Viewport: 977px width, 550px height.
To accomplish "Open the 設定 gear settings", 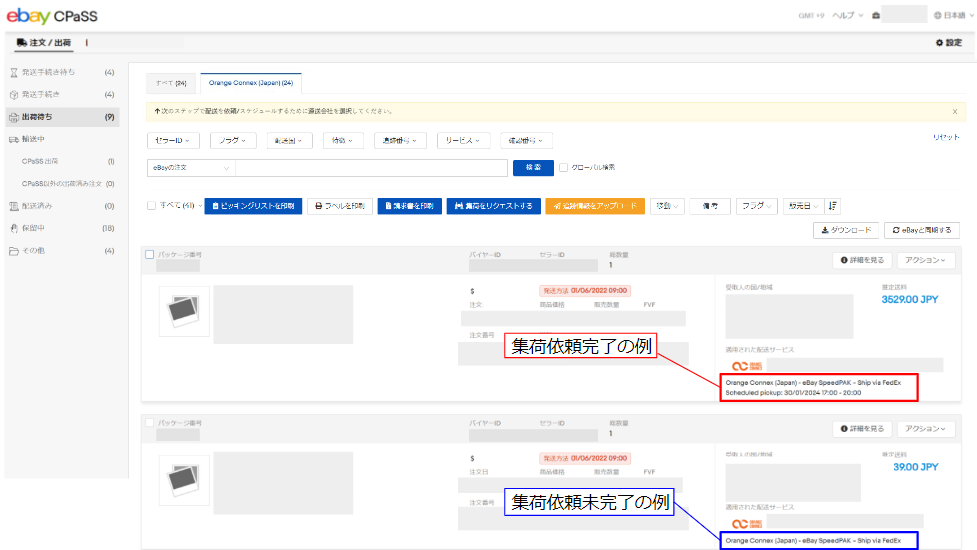I will coord(948,43).
